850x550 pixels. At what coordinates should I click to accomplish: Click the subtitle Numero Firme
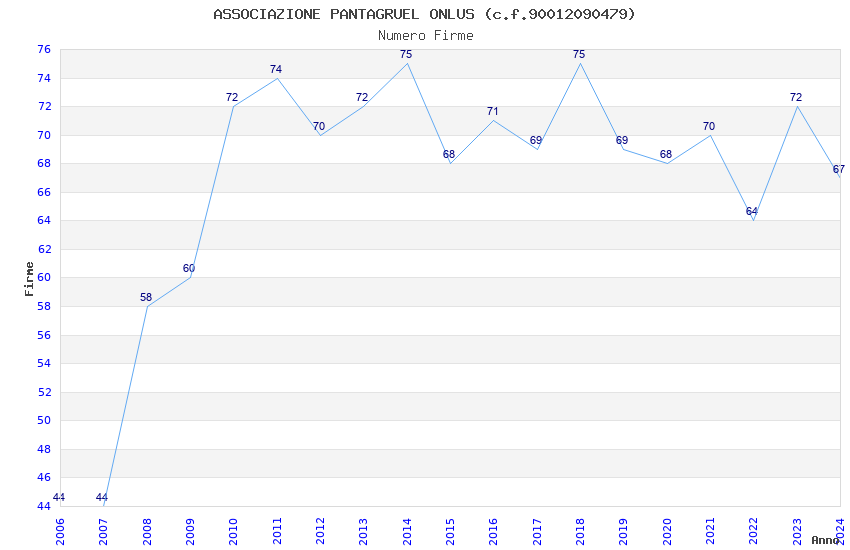[x=426, y=36]
